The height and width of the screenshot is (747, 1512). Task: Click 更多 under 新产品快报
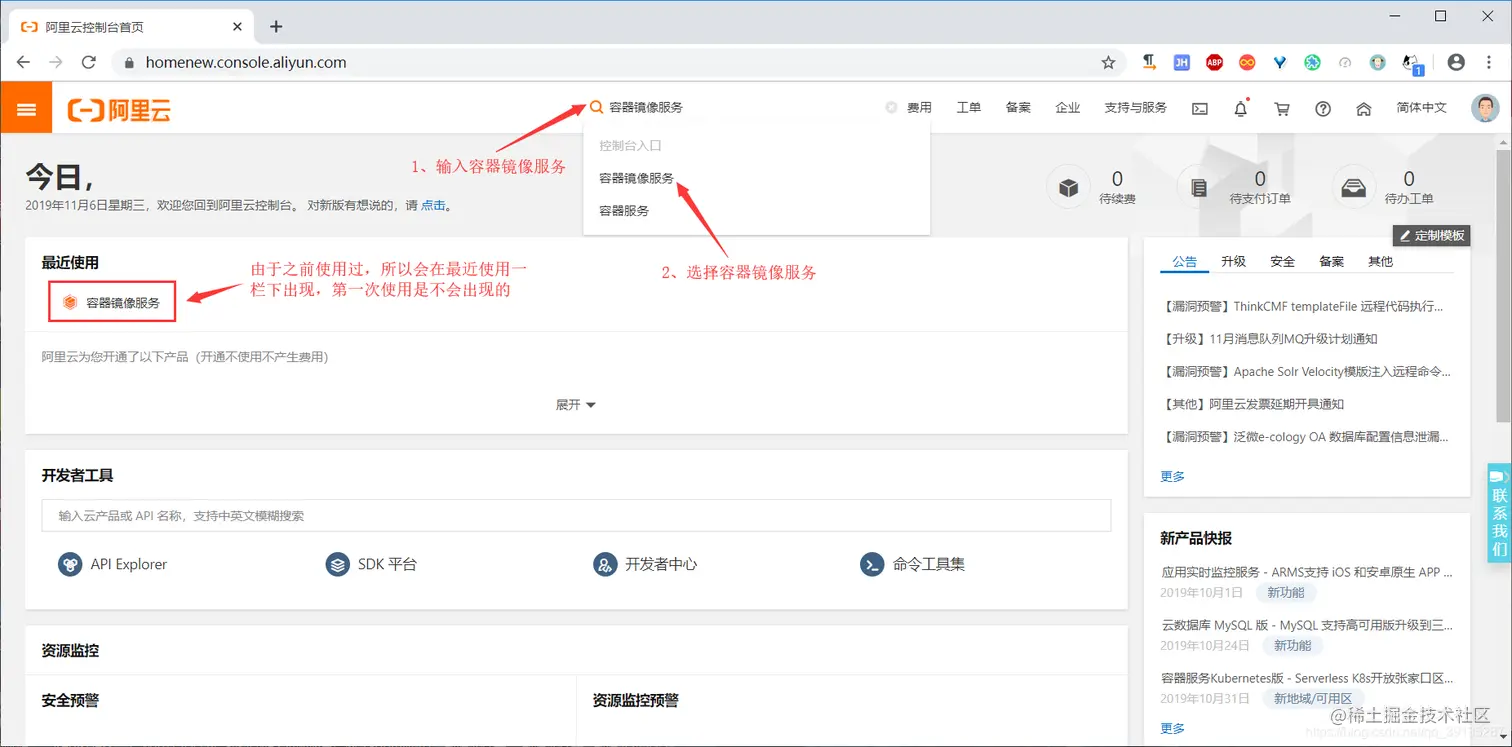pyautogui.click(x=1173, y=729)
